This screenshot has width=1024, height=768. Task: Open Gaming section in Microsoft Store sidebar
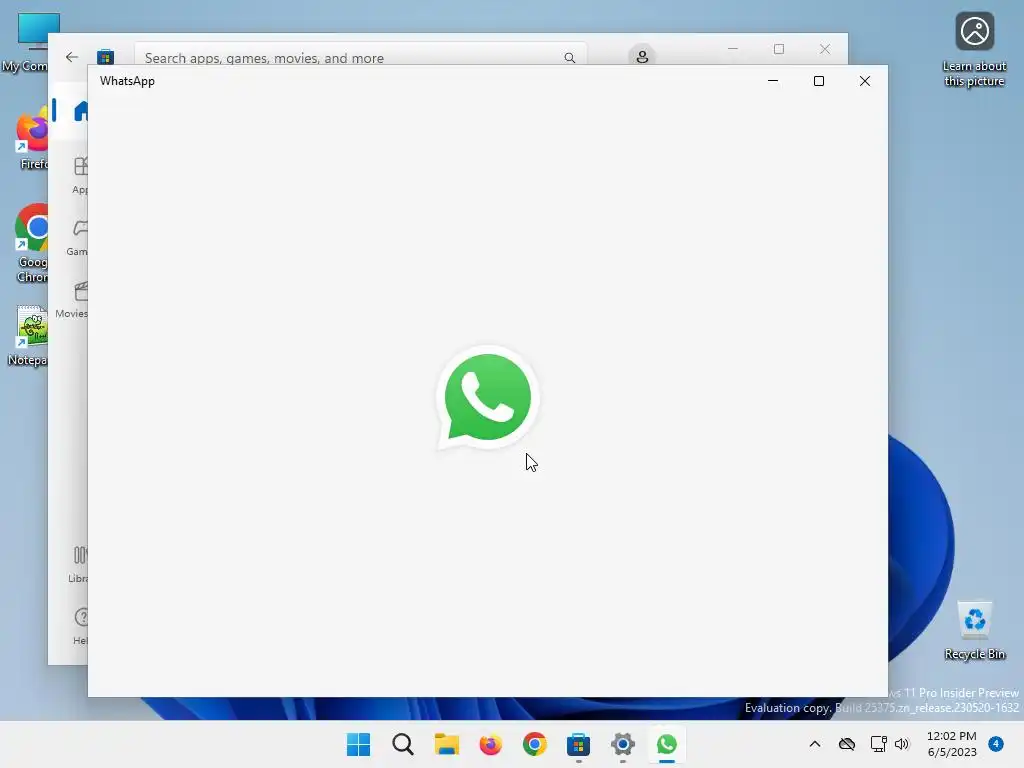click(78, 237)
